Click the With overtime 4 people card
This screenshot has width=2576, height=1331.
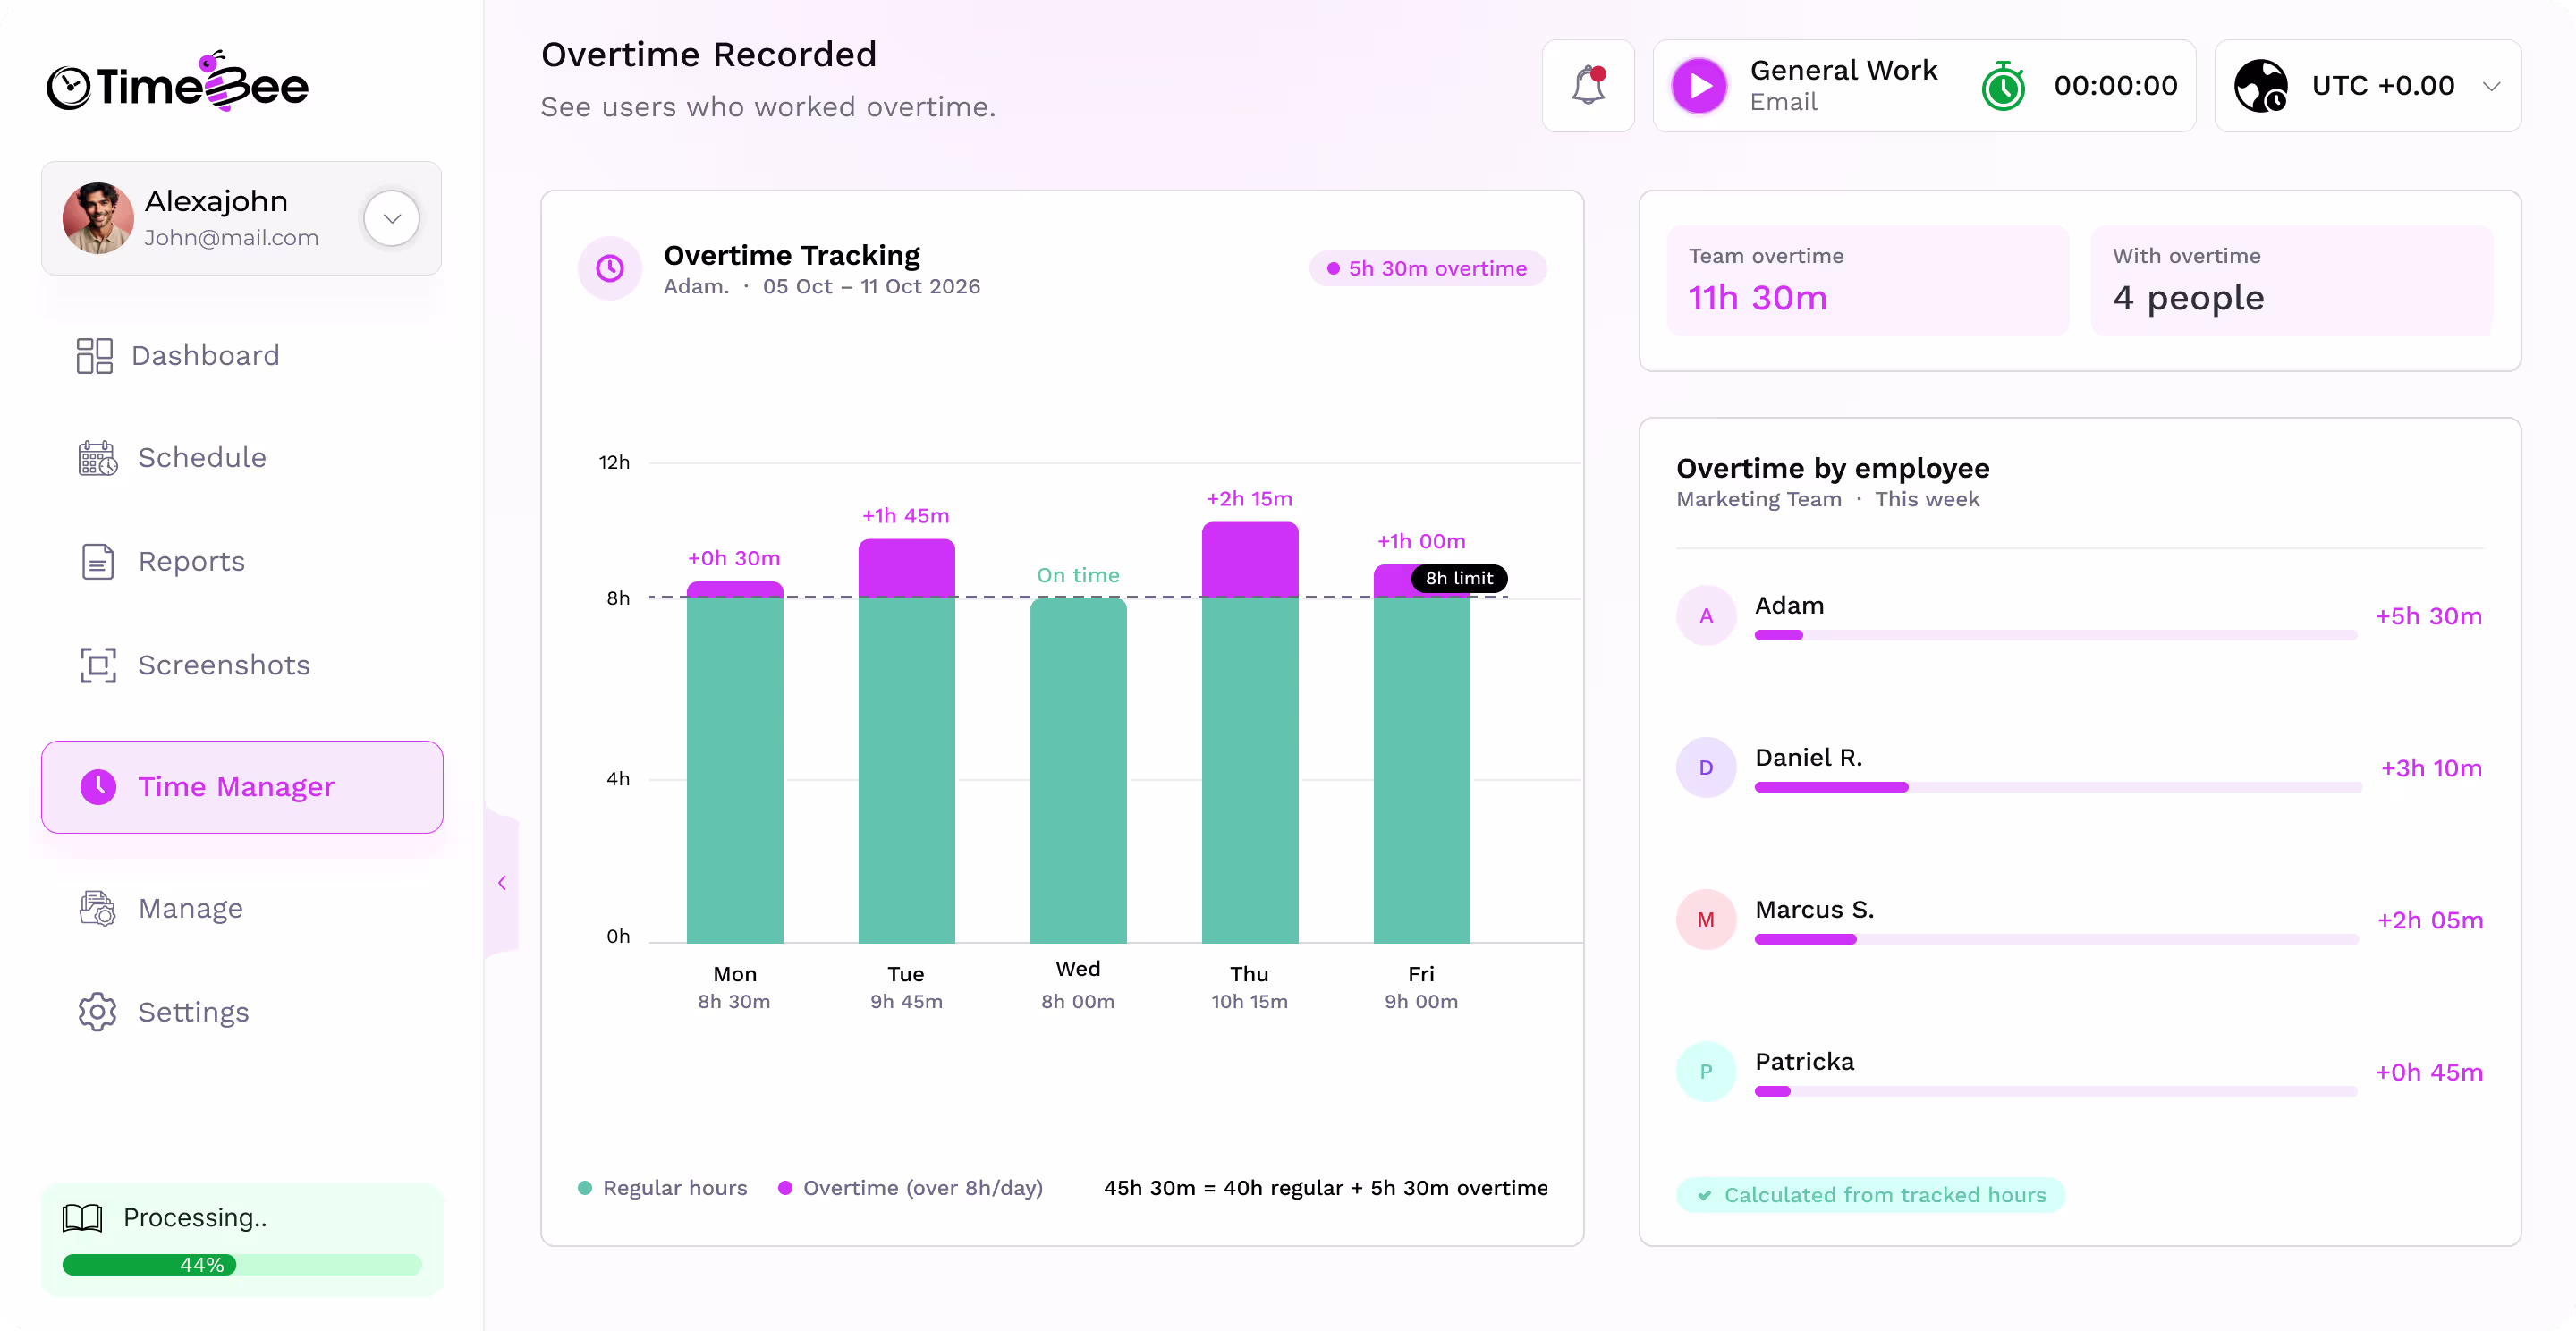(x=2291, y=280)
